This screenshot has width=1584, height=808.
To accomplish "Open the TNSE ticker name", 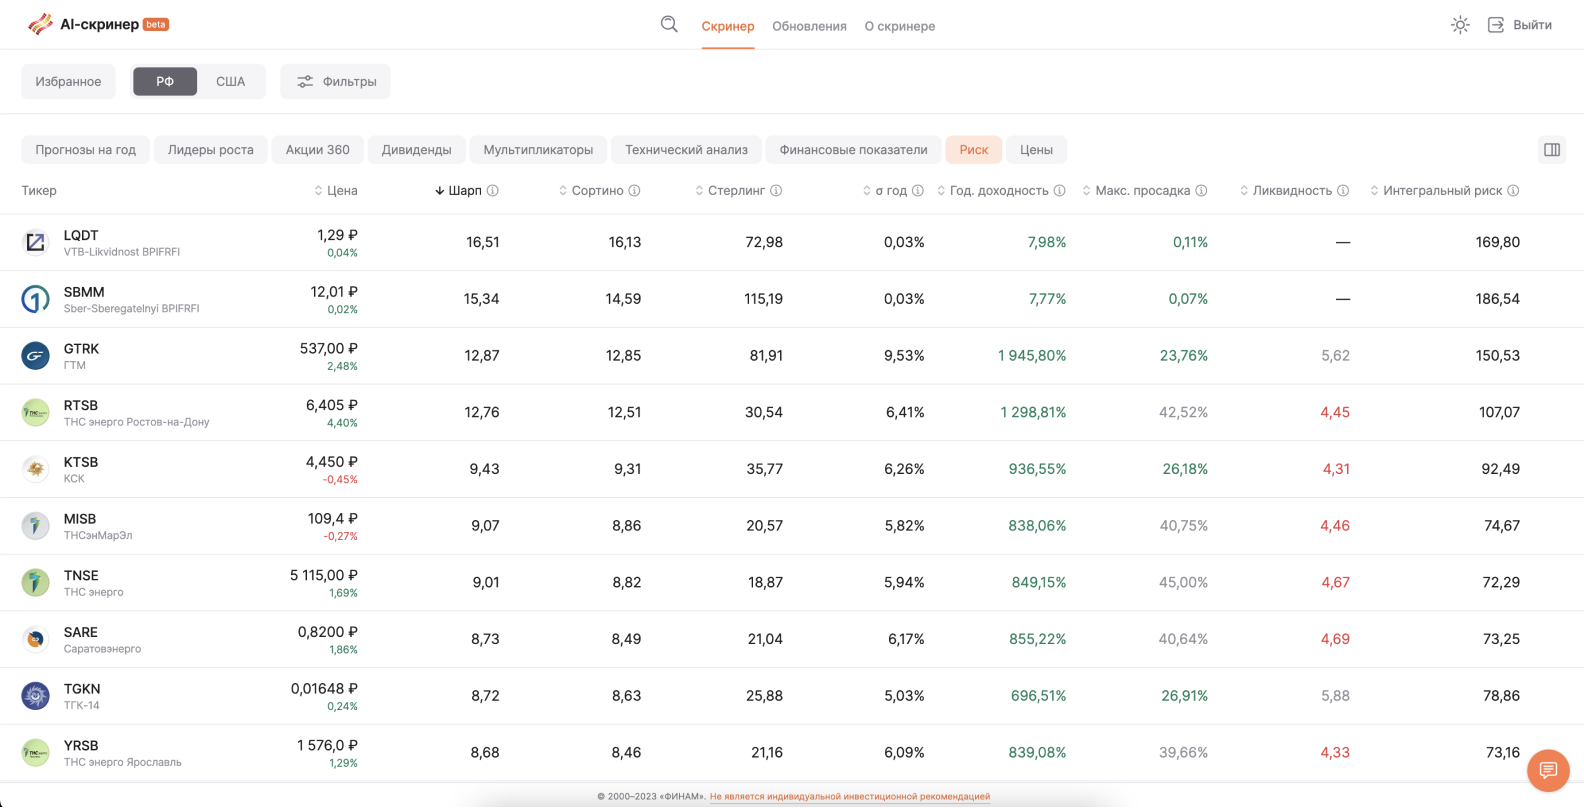I will click(x=81, y=576).
